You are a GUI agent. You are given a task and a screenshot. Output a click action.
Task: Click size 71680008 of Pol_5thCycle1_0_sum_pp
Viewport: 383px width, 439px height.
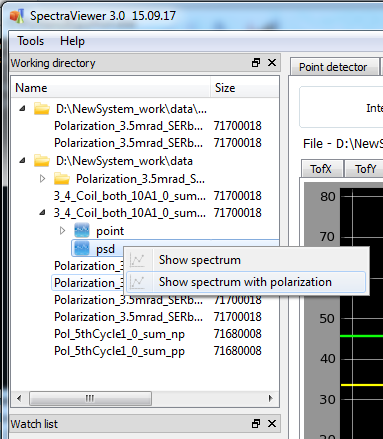238,351
